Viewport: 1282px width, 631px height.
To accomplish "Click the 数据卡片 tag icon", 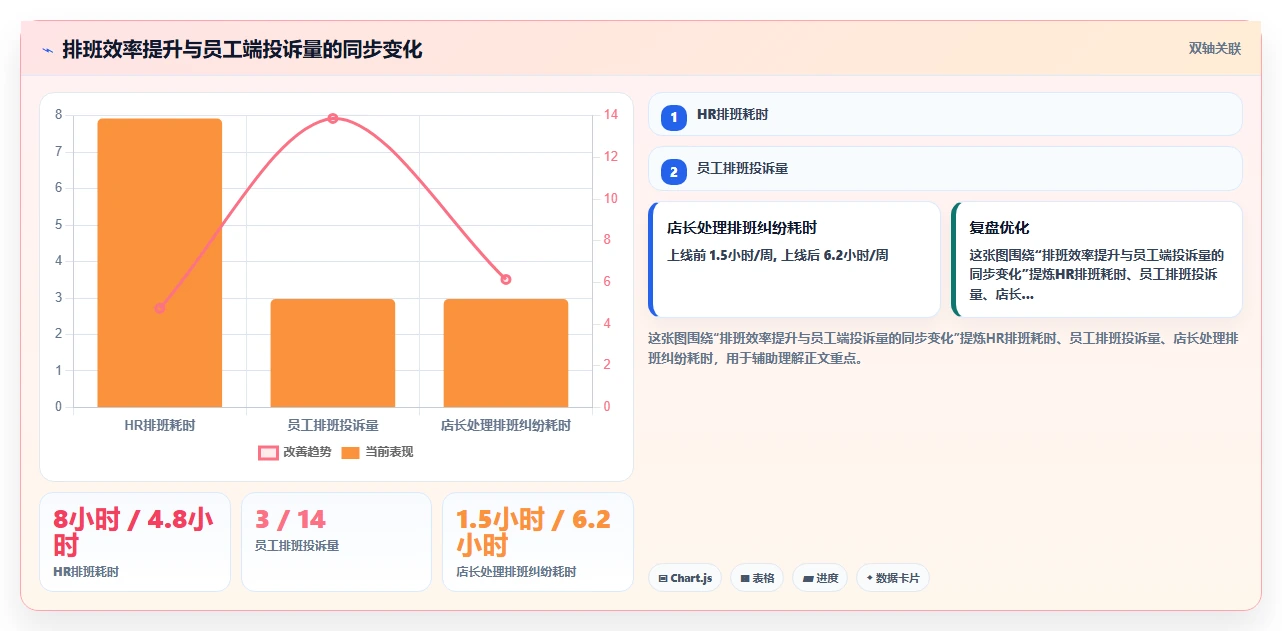I will 870,578.
